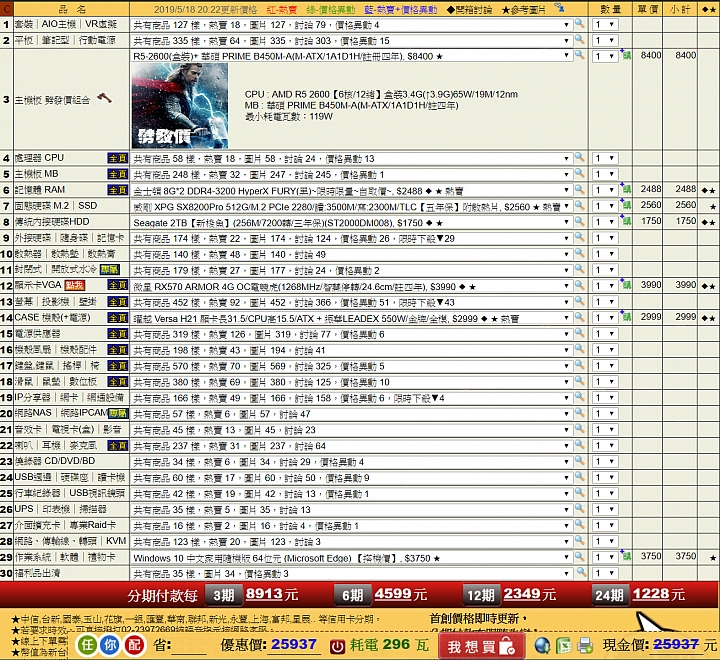Click the 小計 column header
The width and height of the screenshot is (720, 660).
(680, 9)
